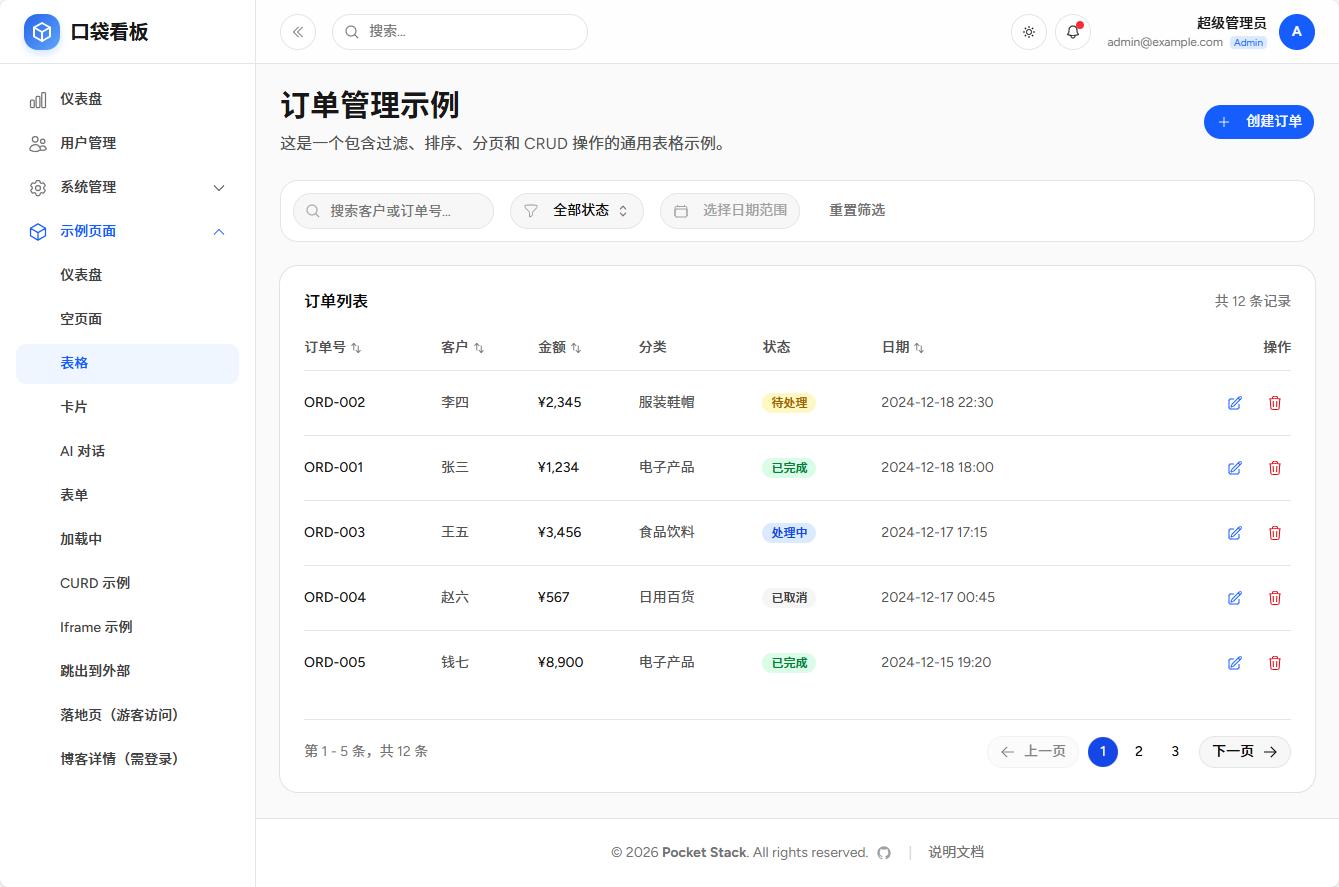Edit order ORD-003 using the pencil icon
The image size is (1339, 887).
1234,532
